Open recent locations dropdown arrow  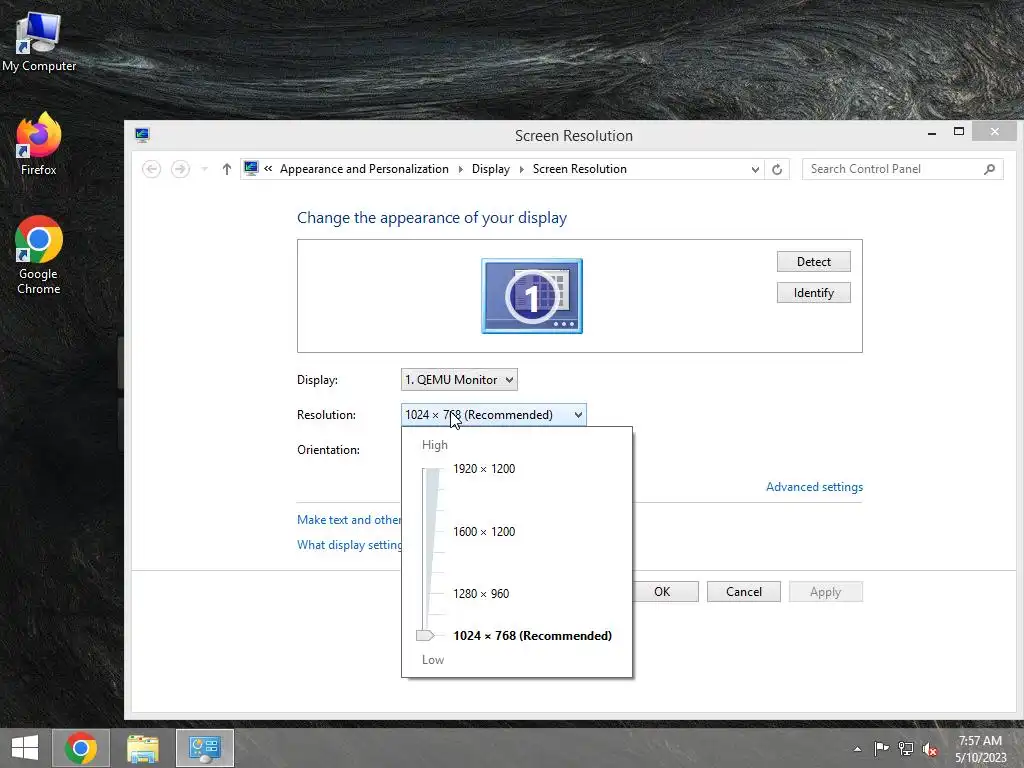pyautogui.click(x=204, y=169)
